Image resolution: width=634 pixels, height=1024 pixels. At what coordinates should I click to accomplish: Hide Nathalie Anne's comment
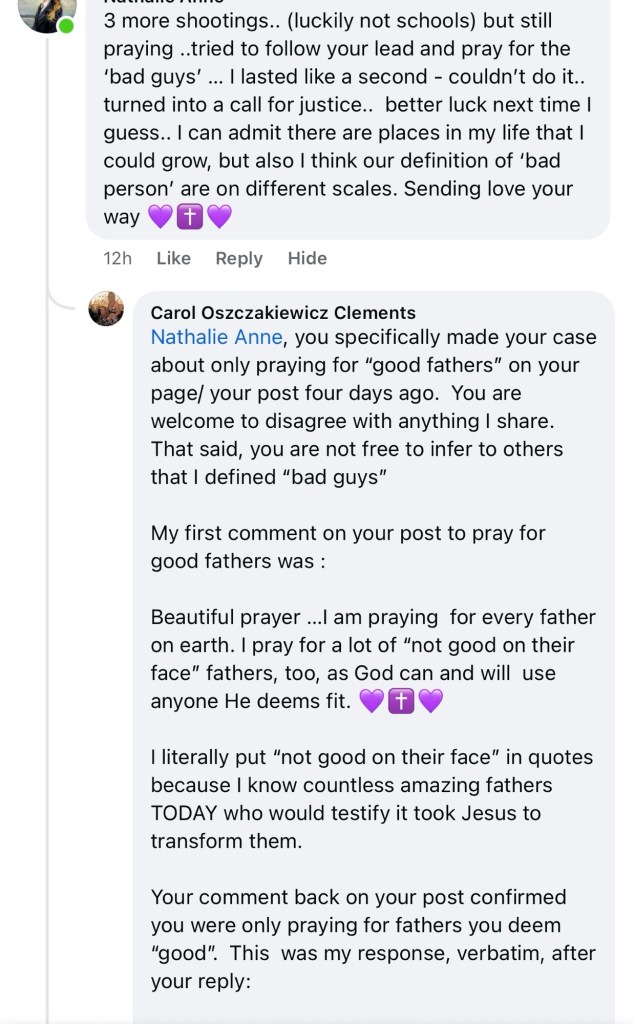pos(307,258)
